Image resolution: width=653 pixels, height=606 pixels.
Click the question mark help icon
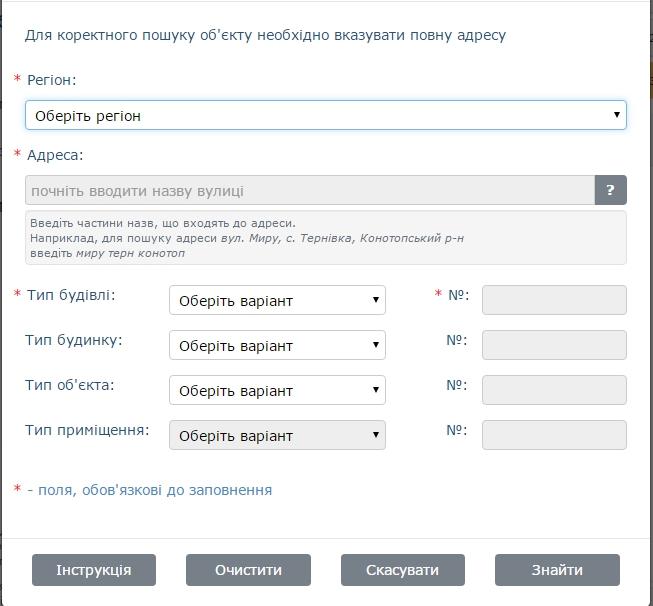coord(610,190)
